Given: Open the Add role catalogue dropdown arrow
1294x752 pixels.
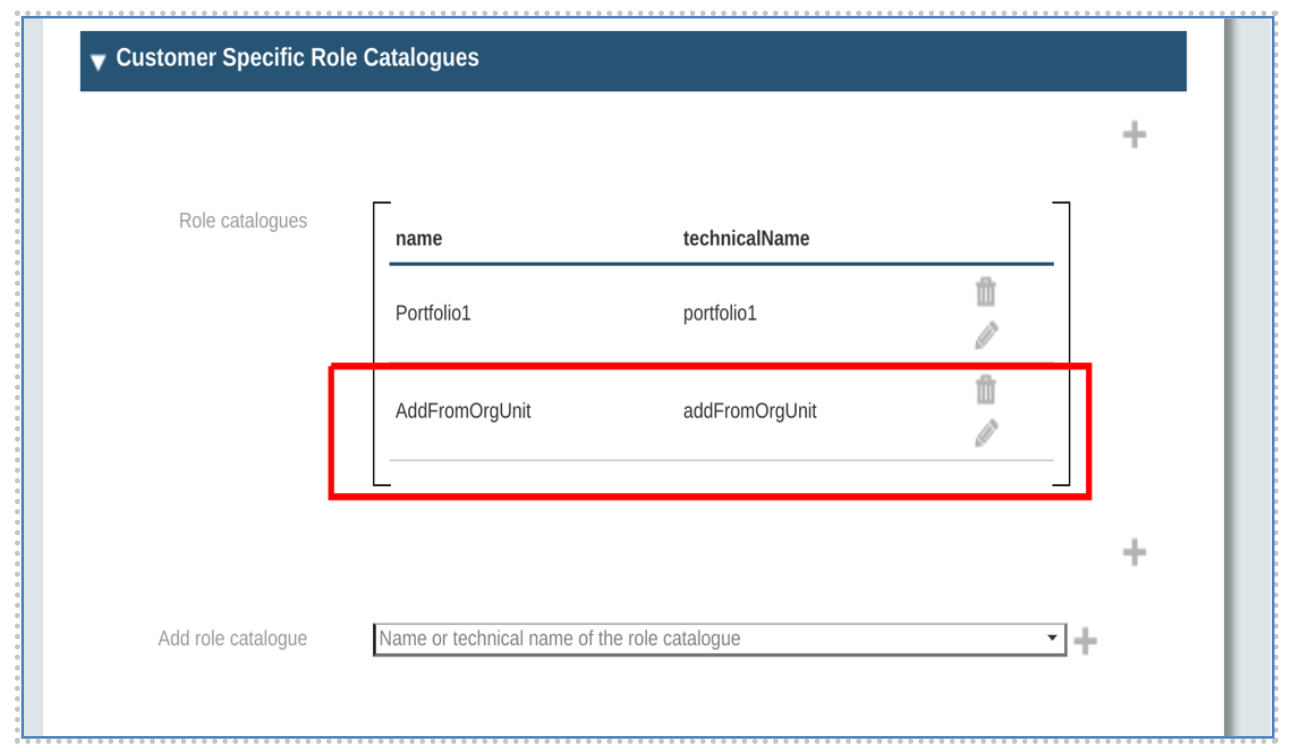Looking at the screenshot, I should click(1051, 638).
